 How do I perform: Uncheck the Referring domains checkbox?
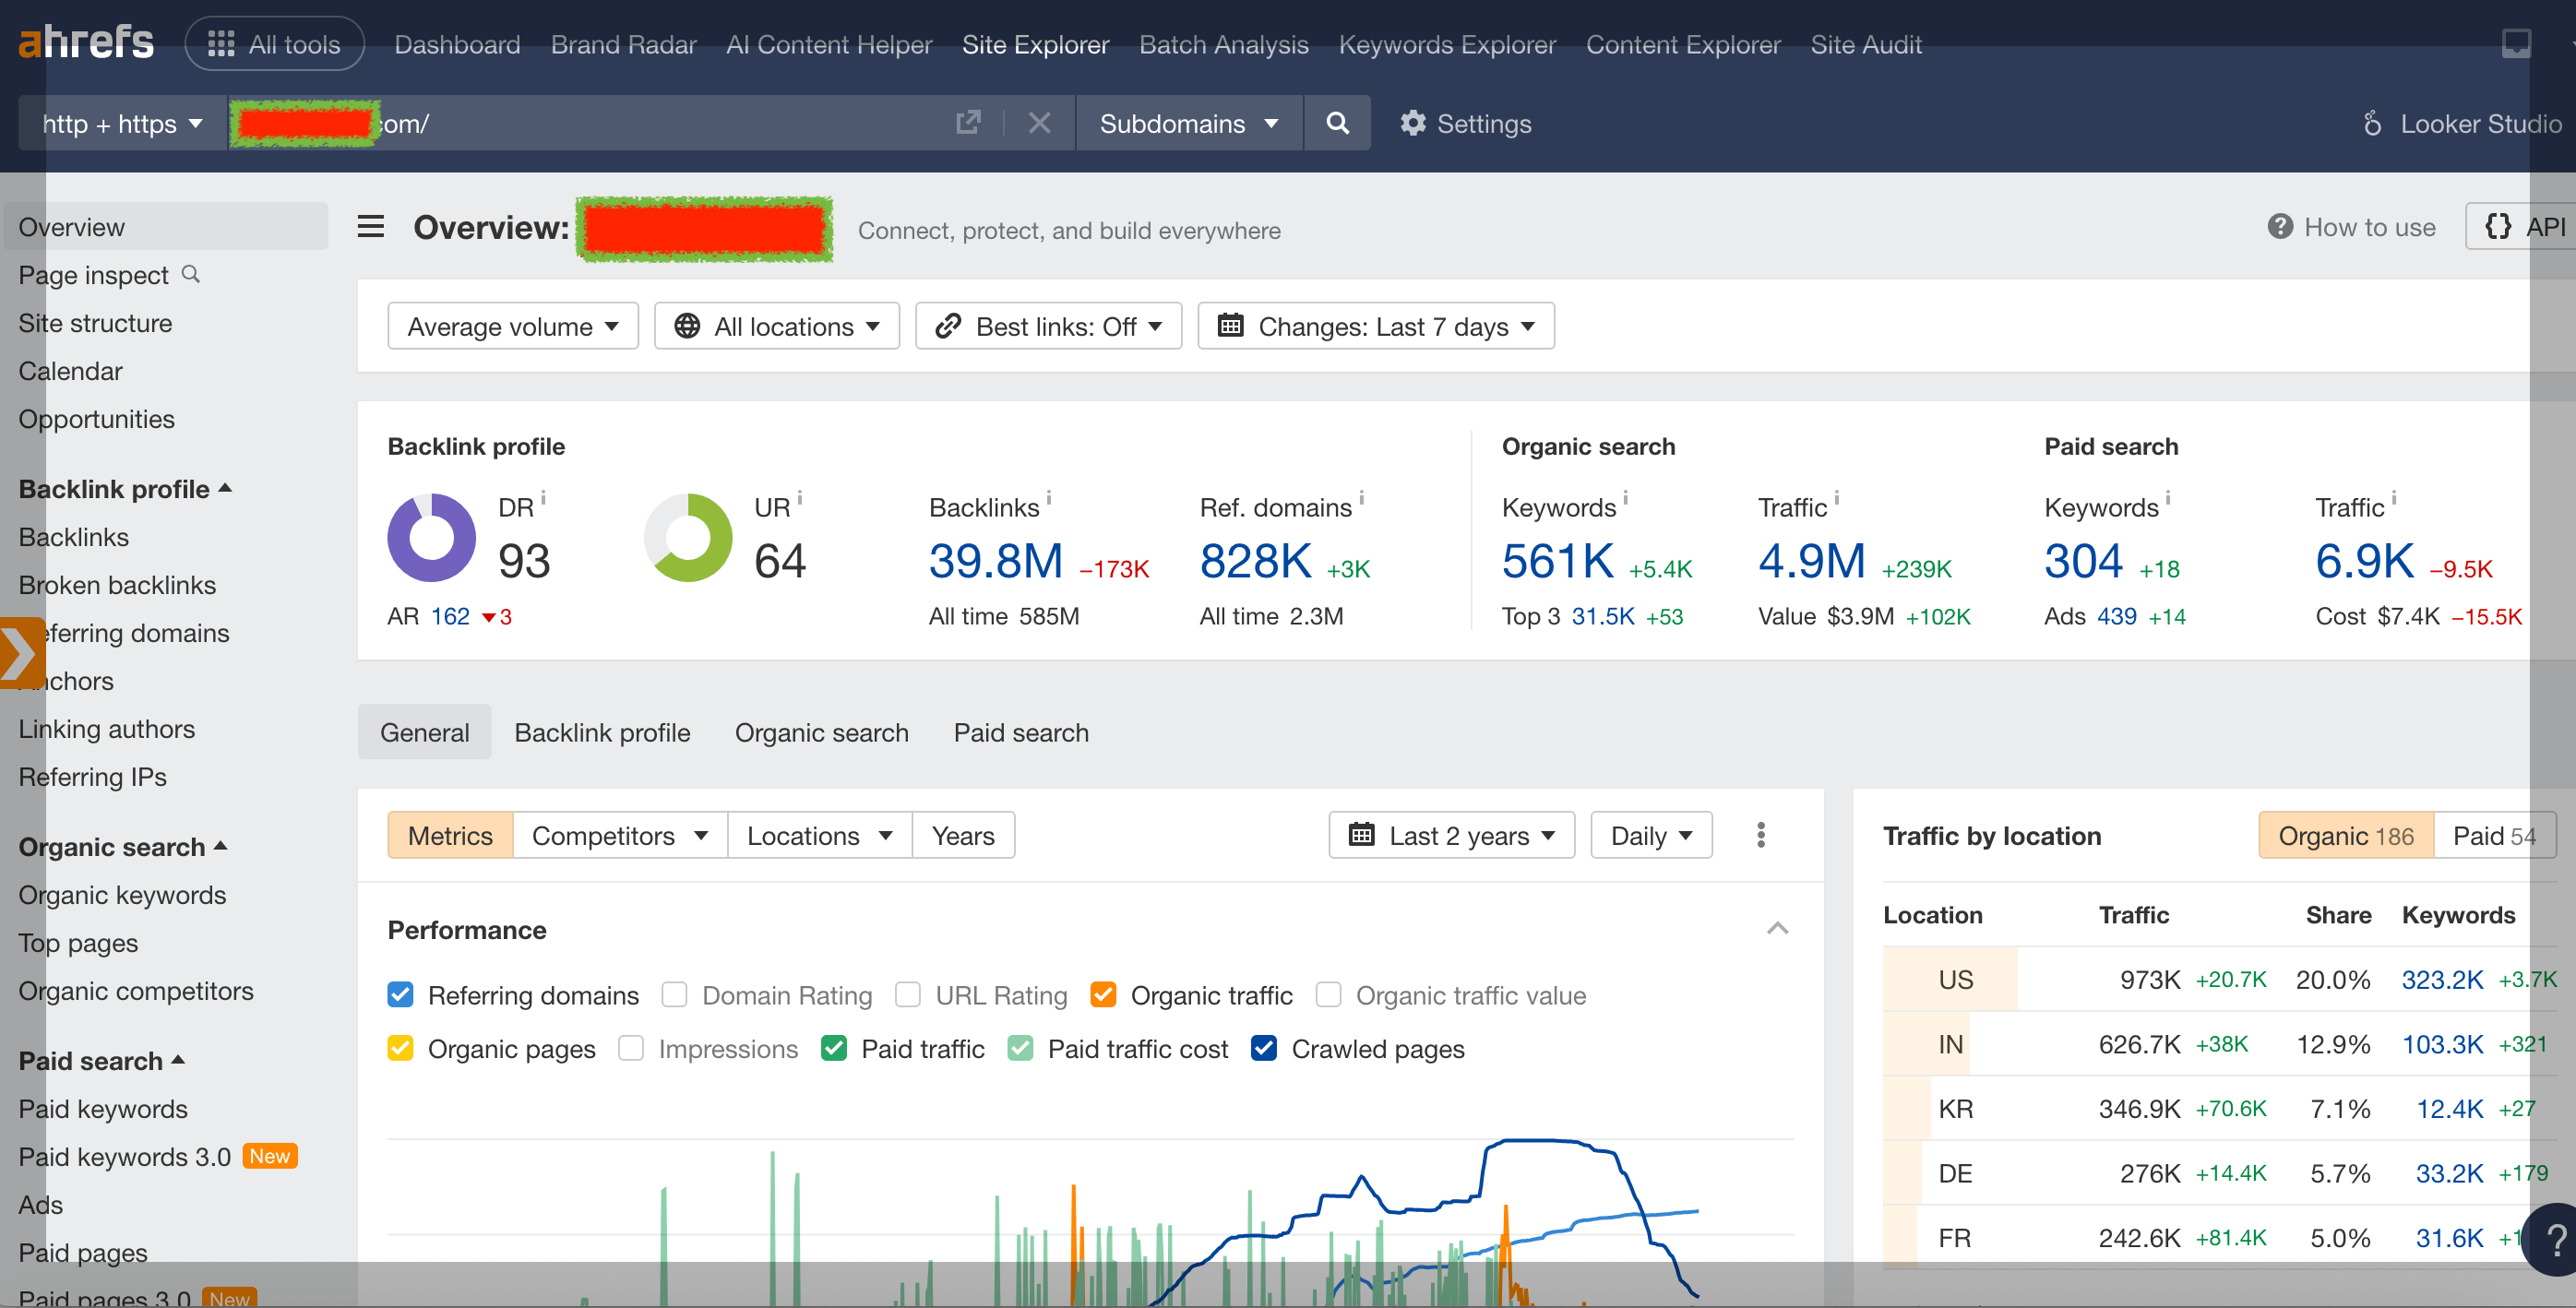click(400, 995)
